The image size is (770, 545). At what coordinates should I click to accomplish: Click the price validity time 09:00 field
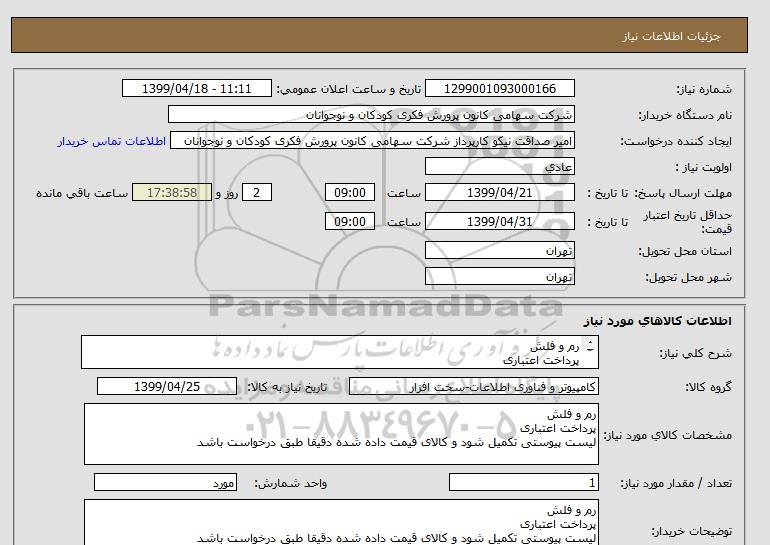350,221
